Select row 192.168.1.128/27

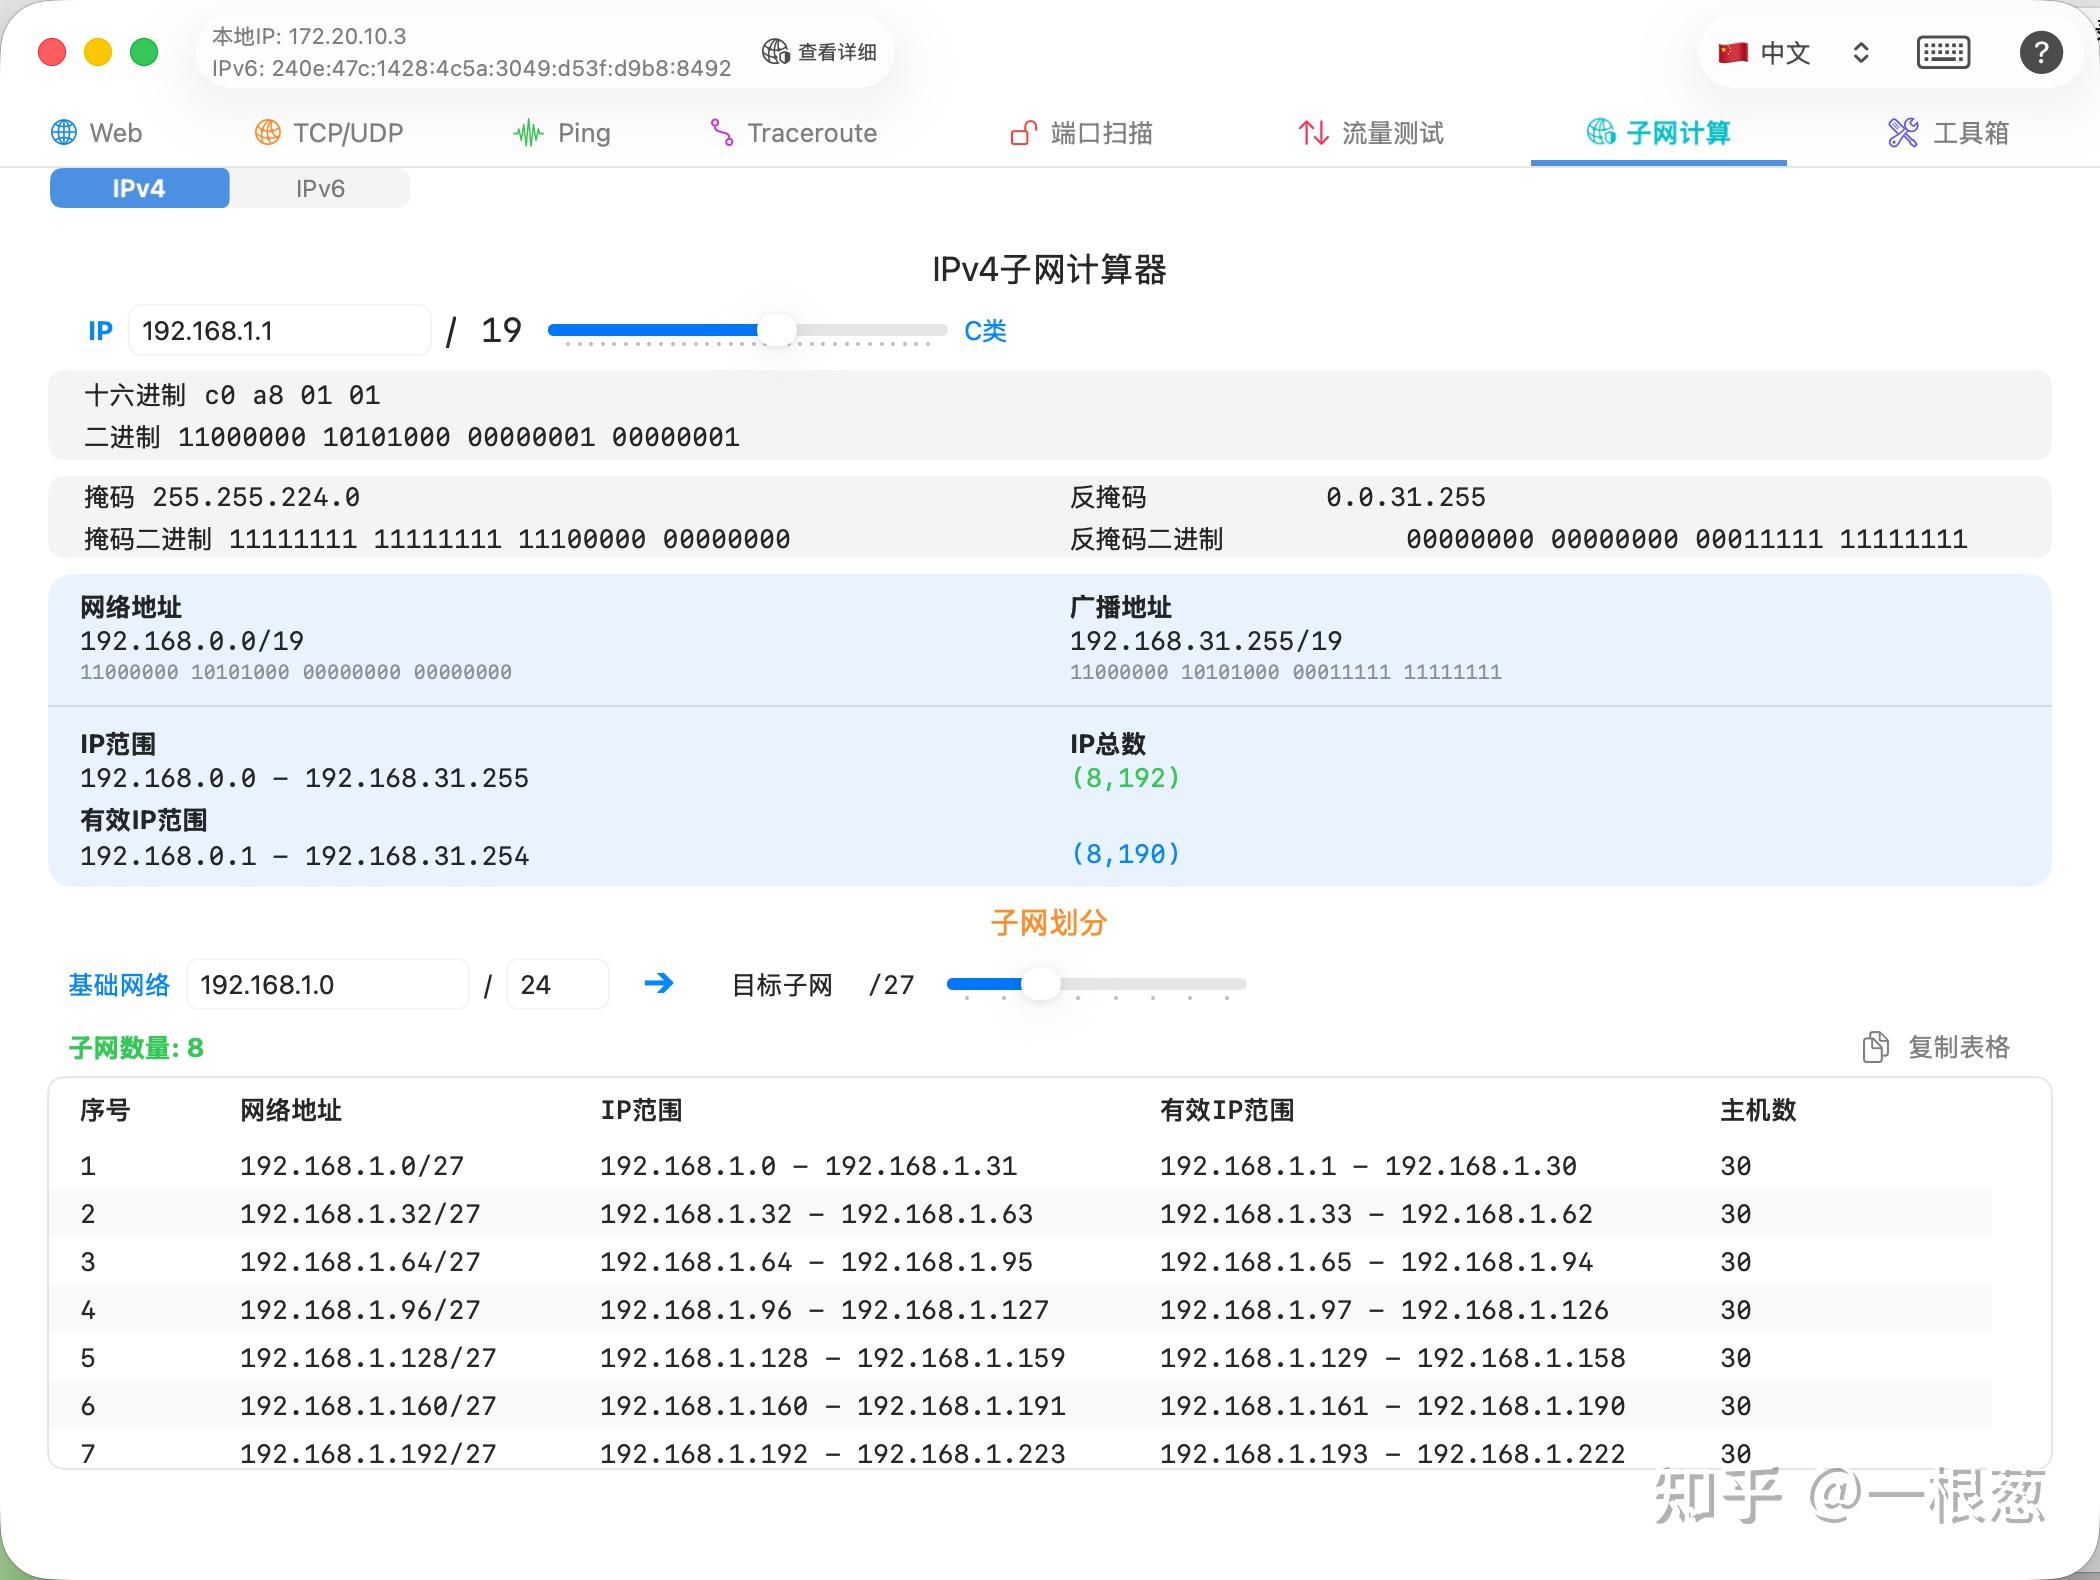1022,1358
